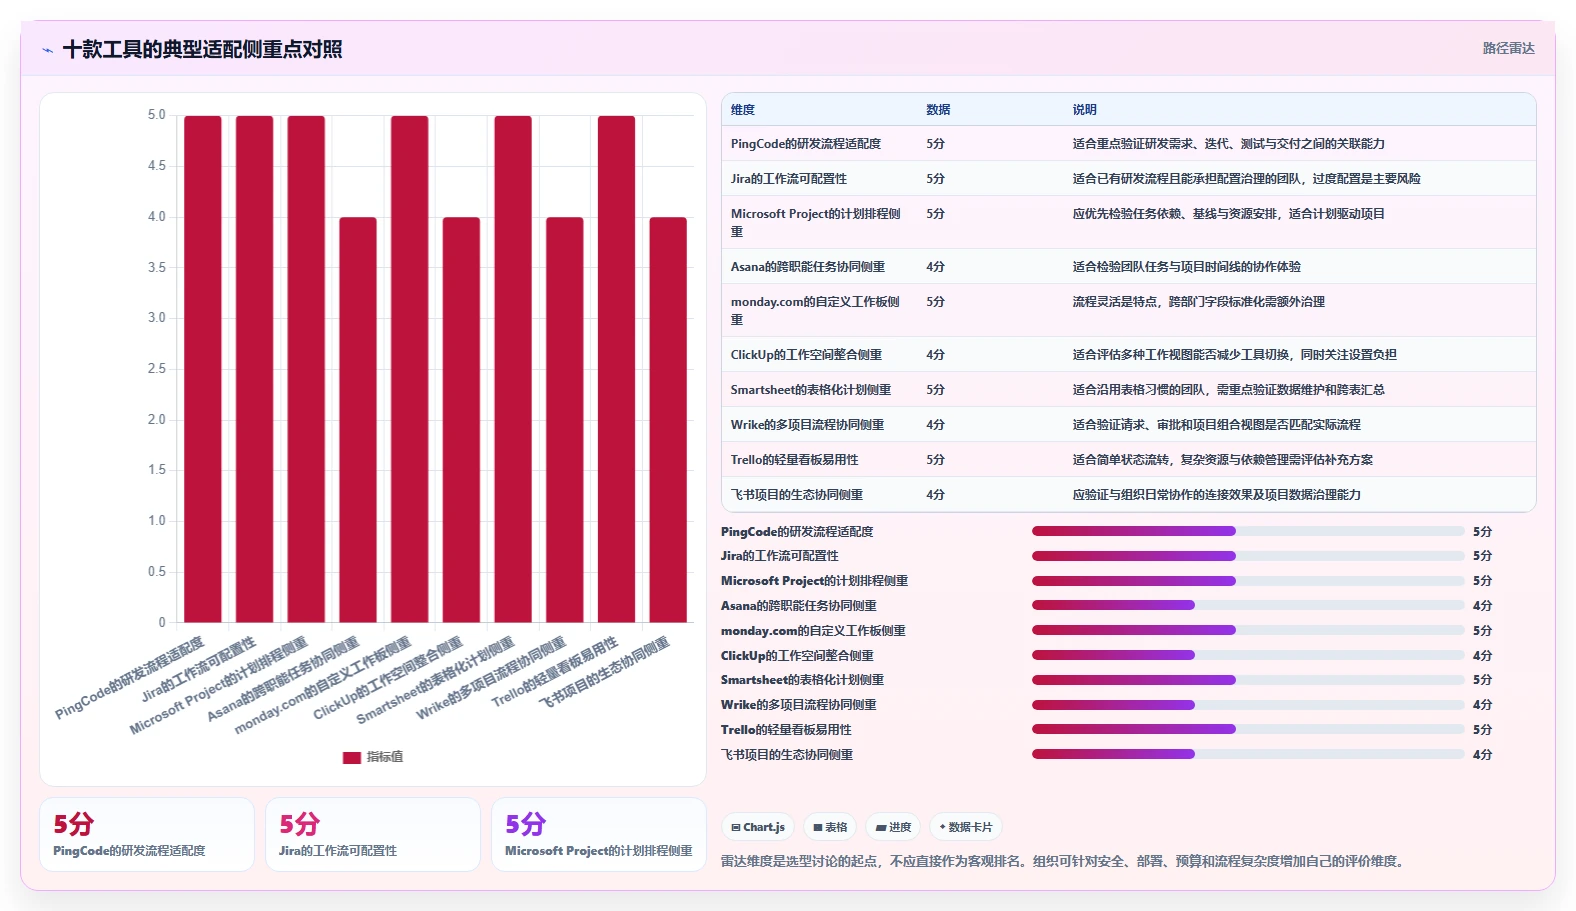Click the title 十款工具的典型适配侧重点对照
The image size is (1576, 911).
203,49
